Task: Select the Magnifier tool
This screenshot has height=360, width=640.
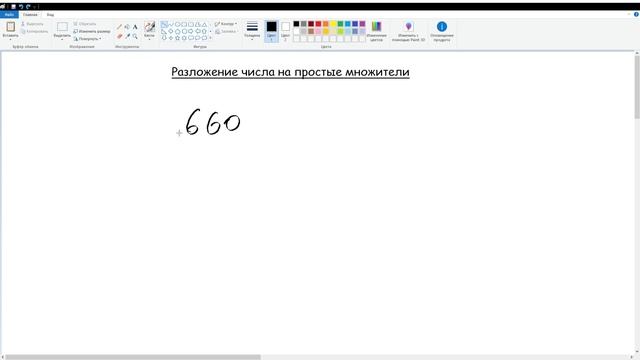Action: (x=135, y=36)
